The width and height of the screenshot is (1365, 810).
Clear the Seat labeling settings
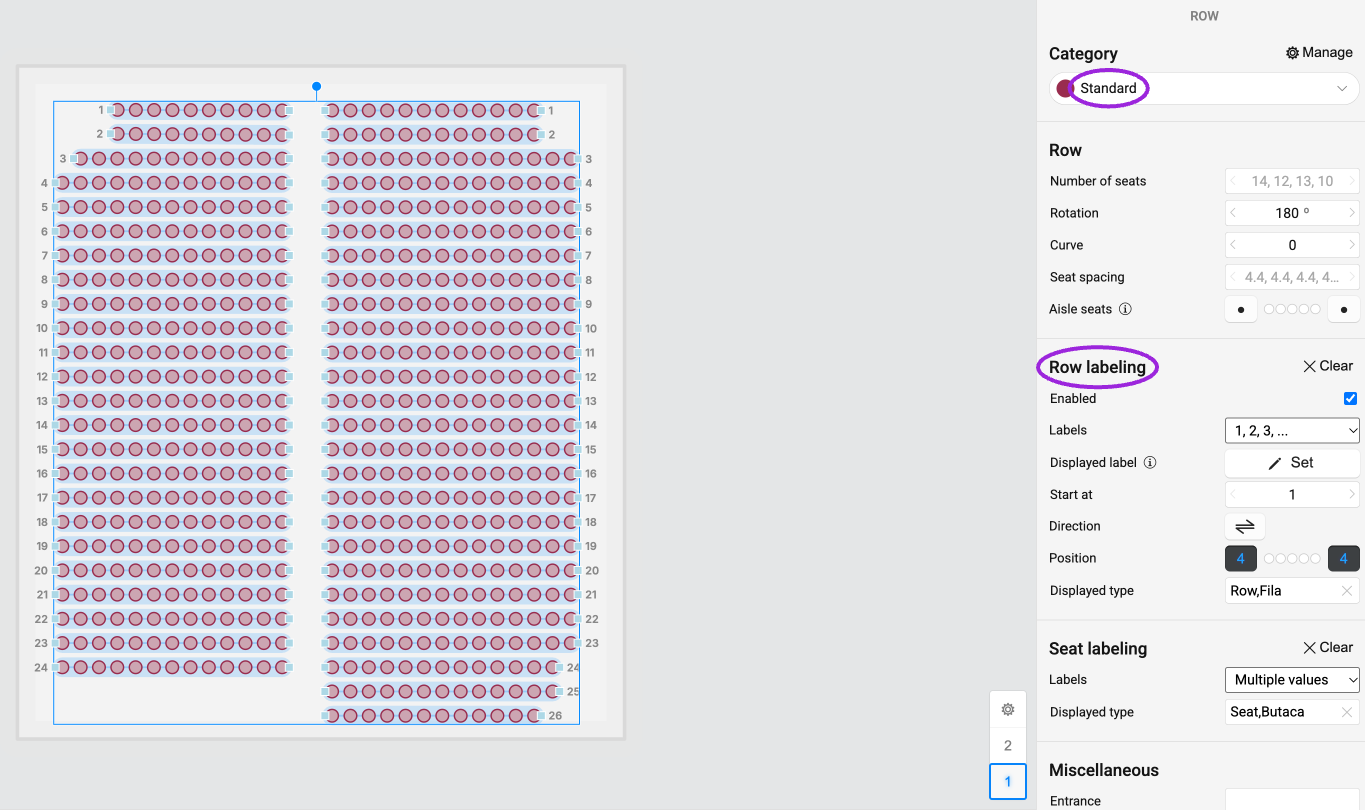coord(1328,647)
